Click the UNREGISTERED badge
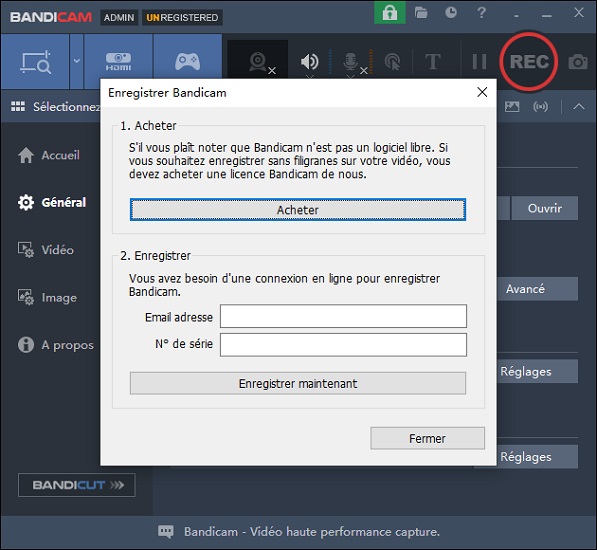The height and width of the screenshot is (550, 597). click(x=182, y=18)
